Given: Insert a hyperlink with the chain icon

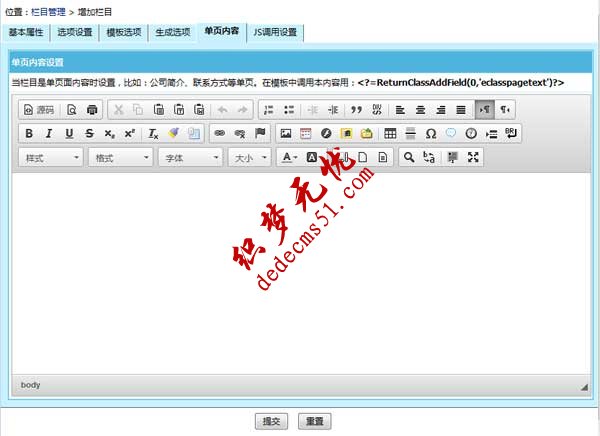Looking at the screenshot, I should pyautogui.click(x=220, y=133).
